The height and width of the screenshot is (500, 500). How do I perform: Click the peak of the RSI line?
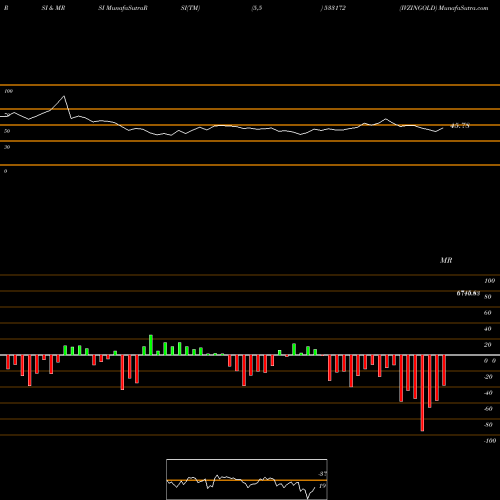click(x=64, y=96)
